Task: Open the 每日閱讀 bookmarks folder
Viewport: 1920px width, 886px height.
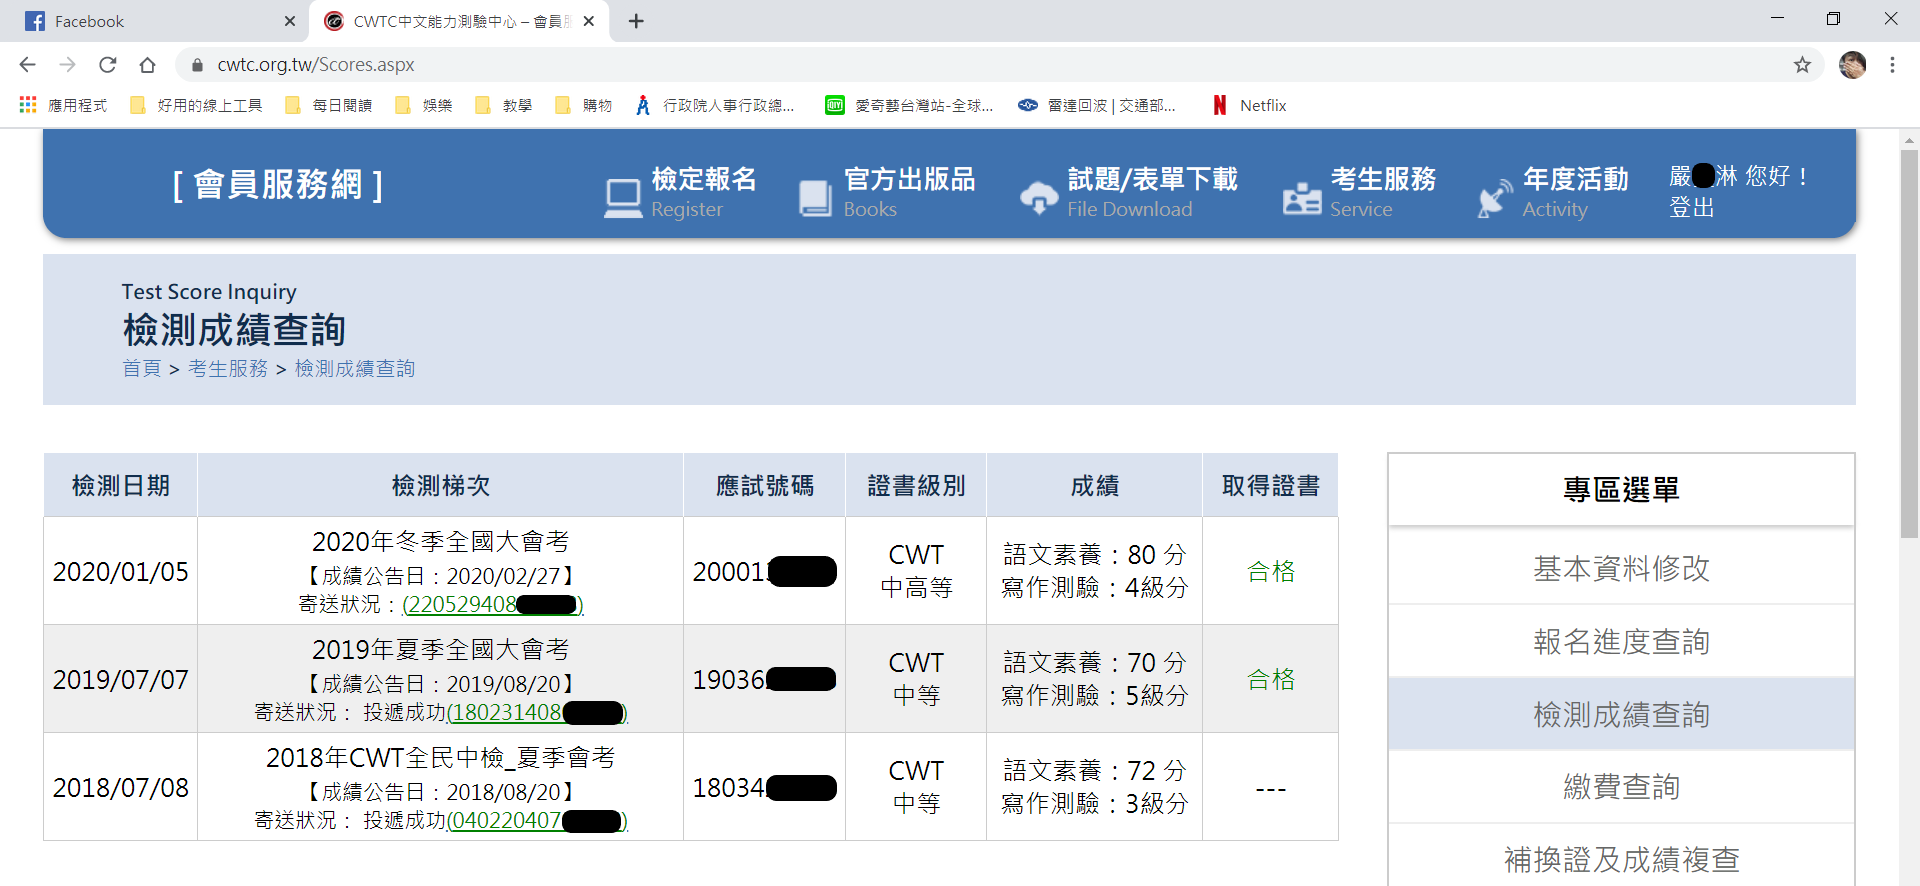Action: point(329,105)
